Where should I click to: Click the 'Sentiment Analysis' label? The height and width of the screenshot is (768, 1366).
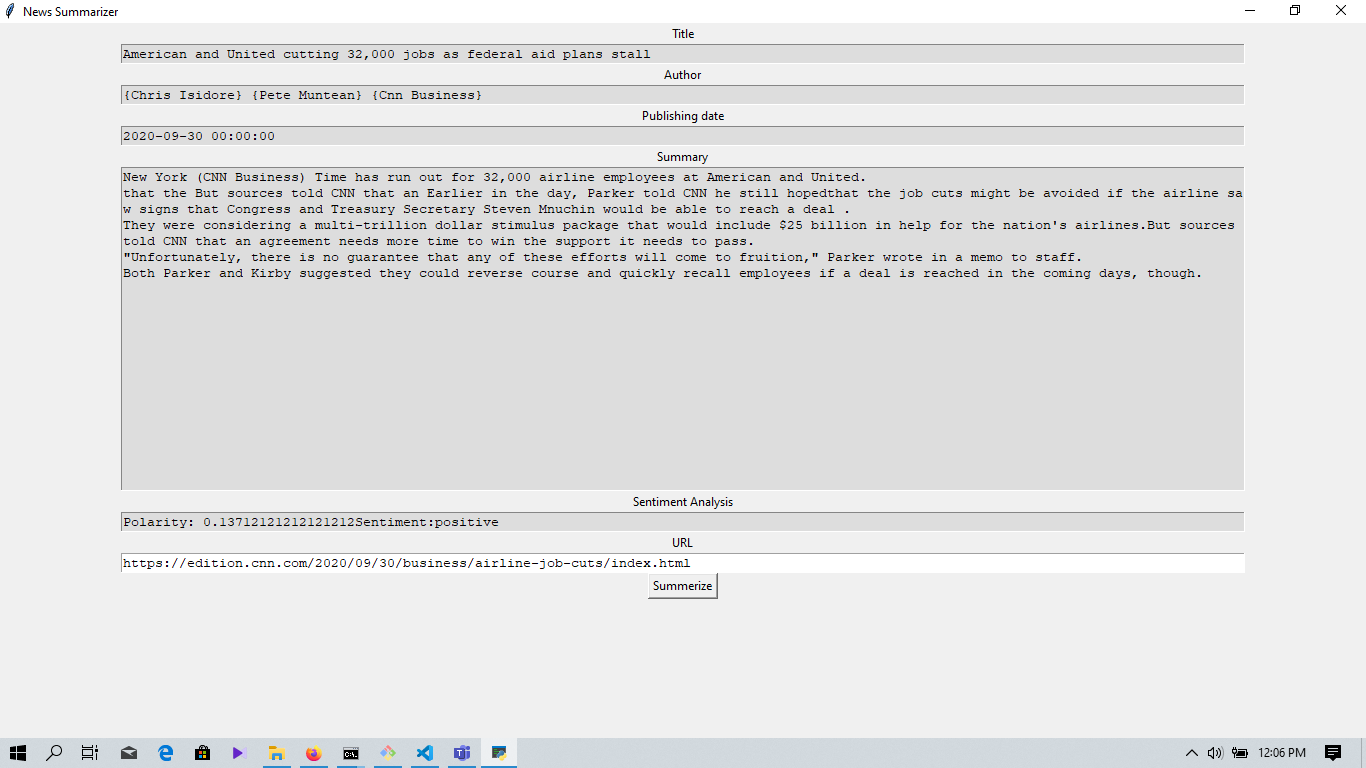[682, 502]
